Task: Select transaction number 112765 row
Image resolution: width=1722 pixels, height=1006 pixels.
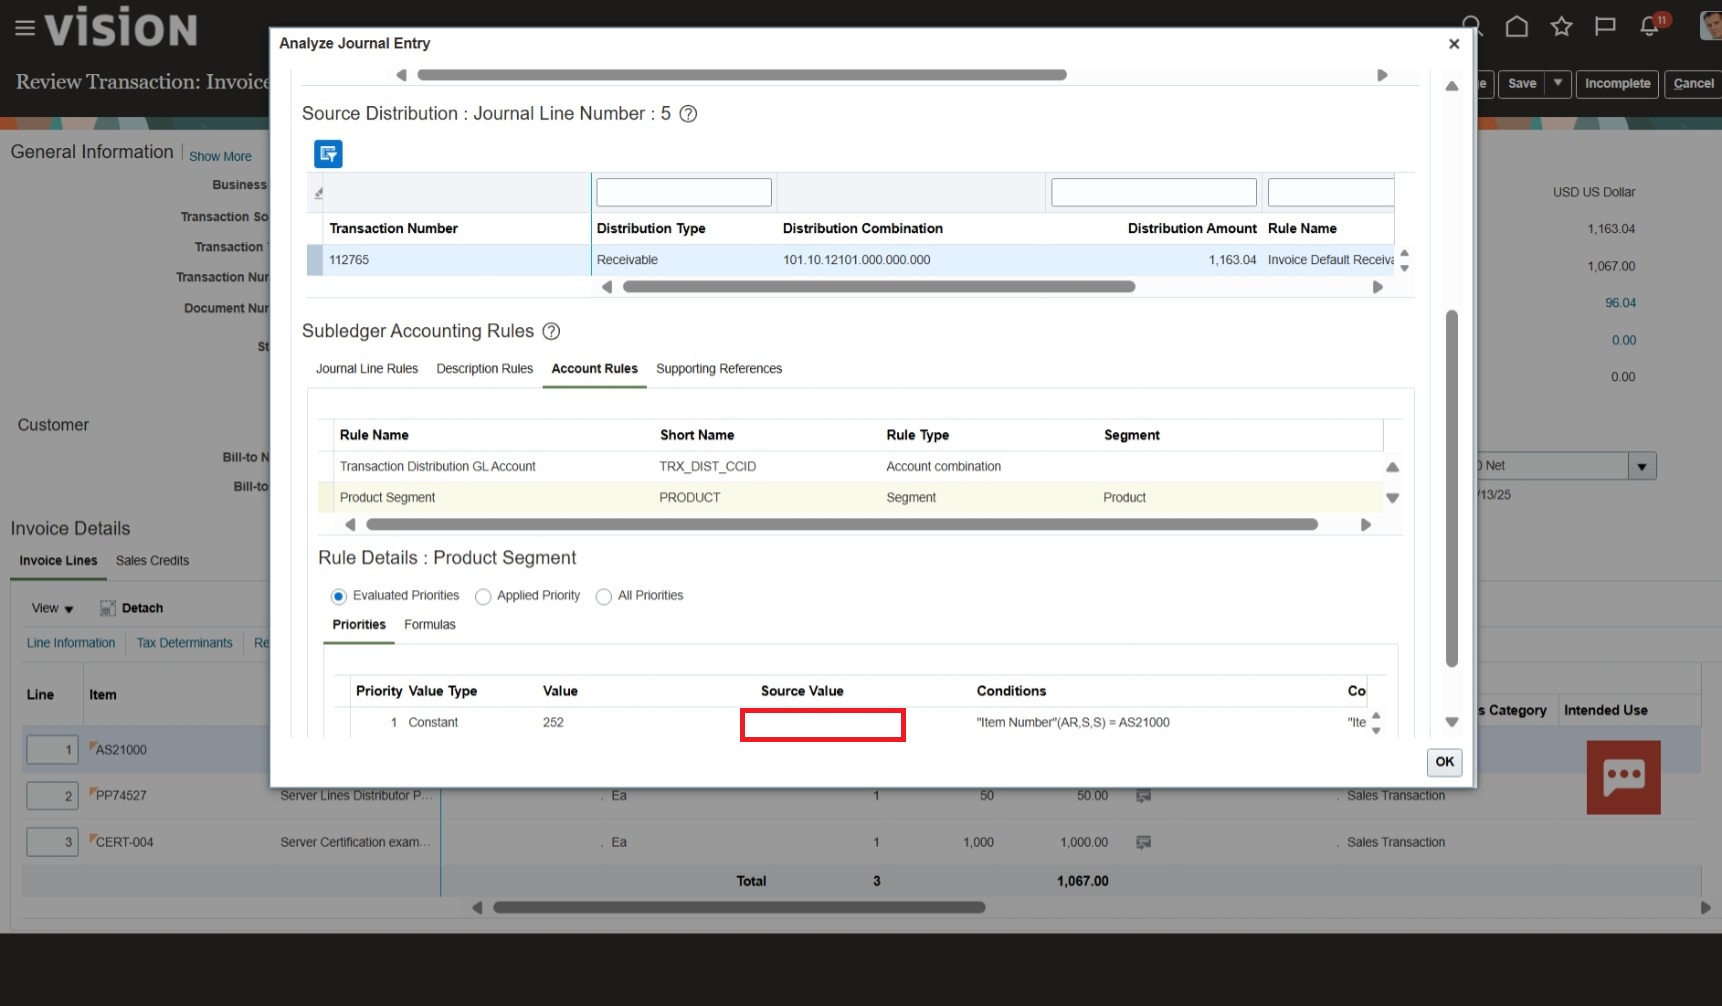Action: click(x=850, y=260)
